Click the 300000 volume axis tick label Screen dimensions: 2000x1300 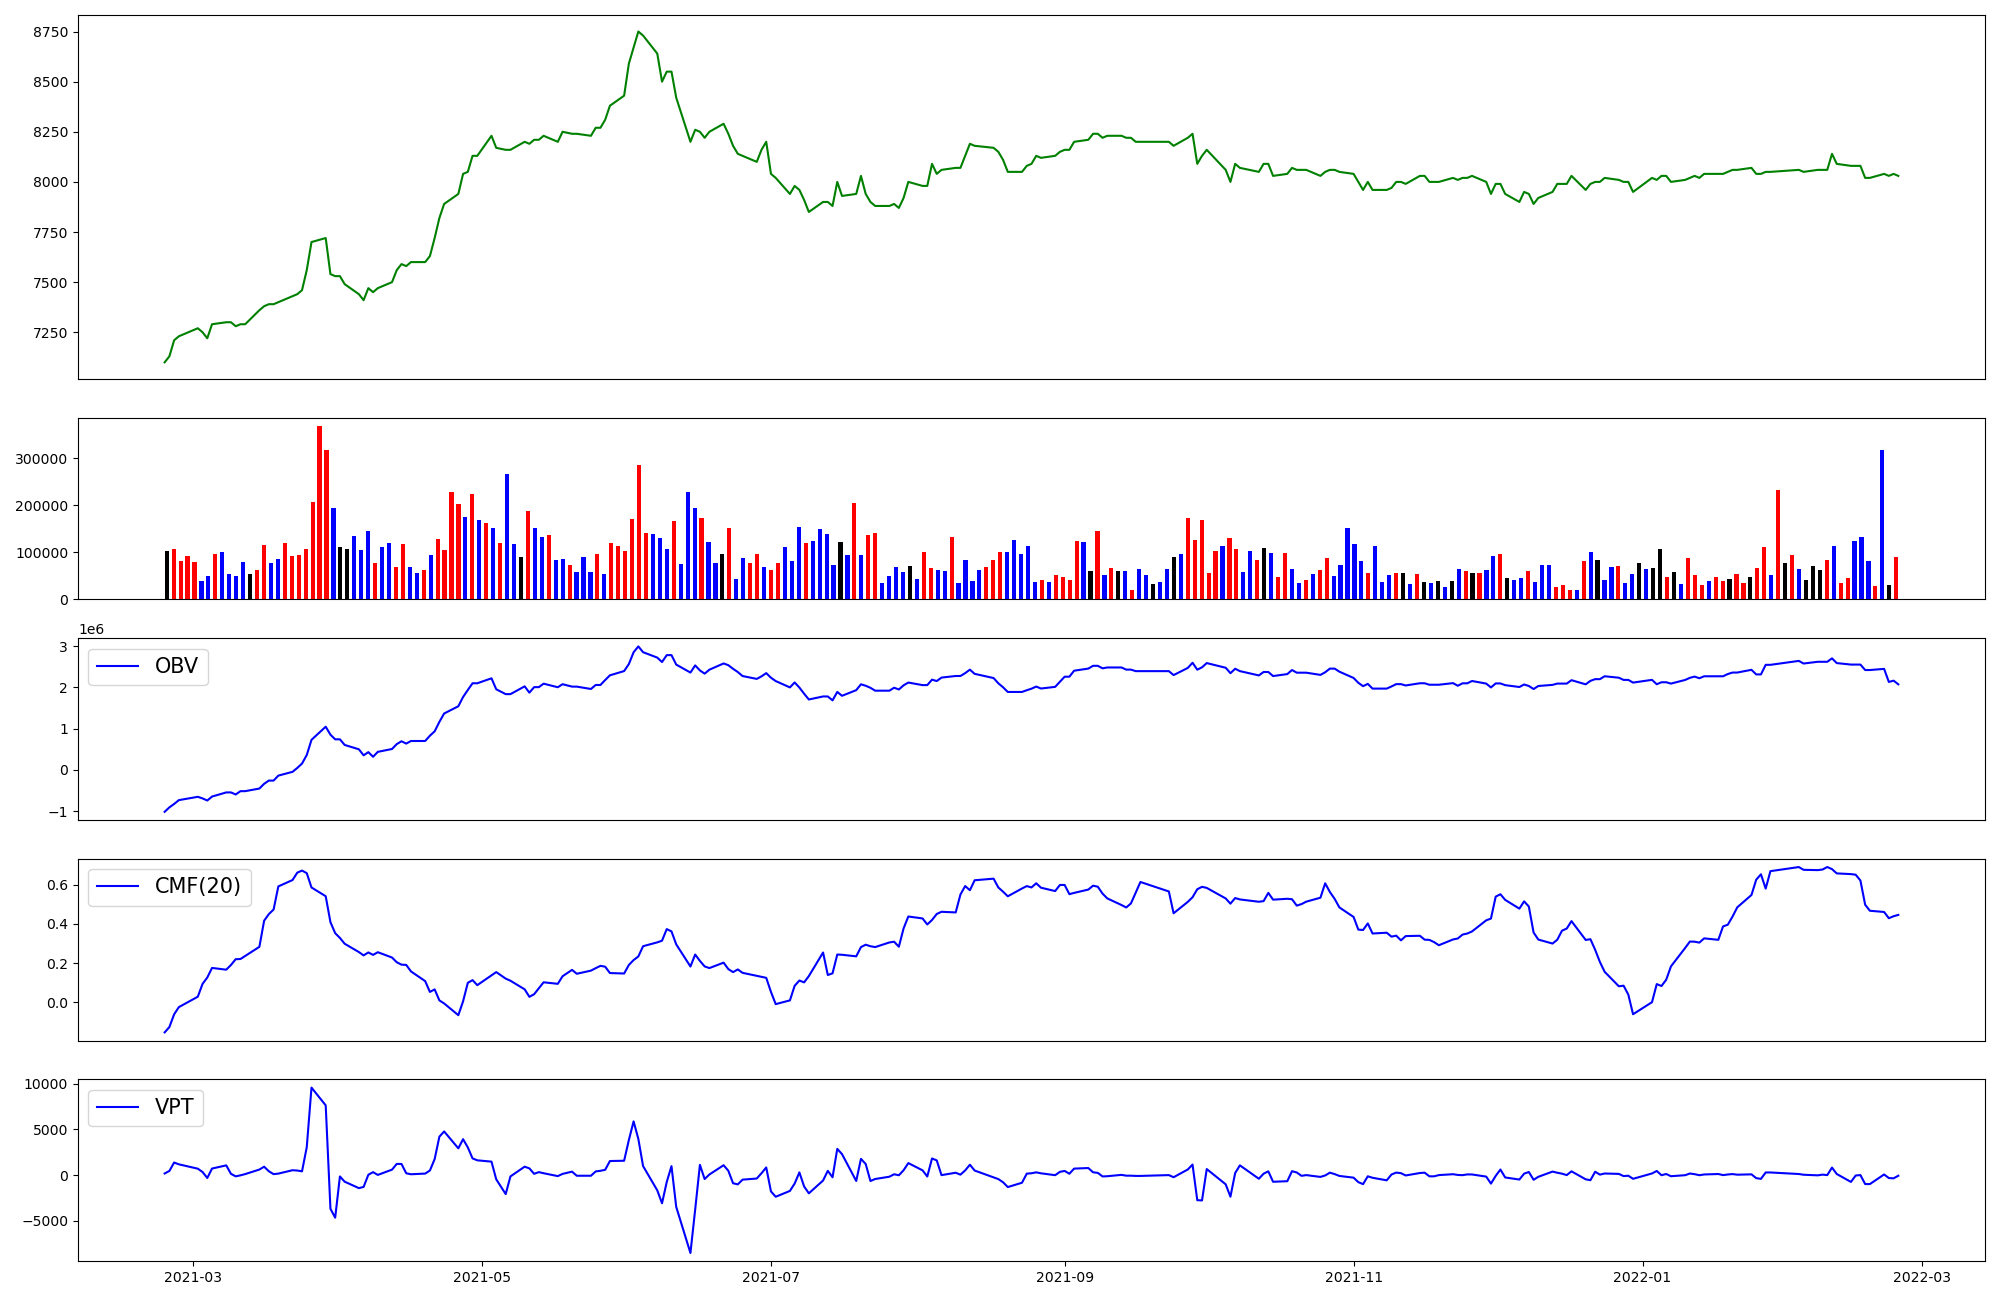tap(42, 459)
